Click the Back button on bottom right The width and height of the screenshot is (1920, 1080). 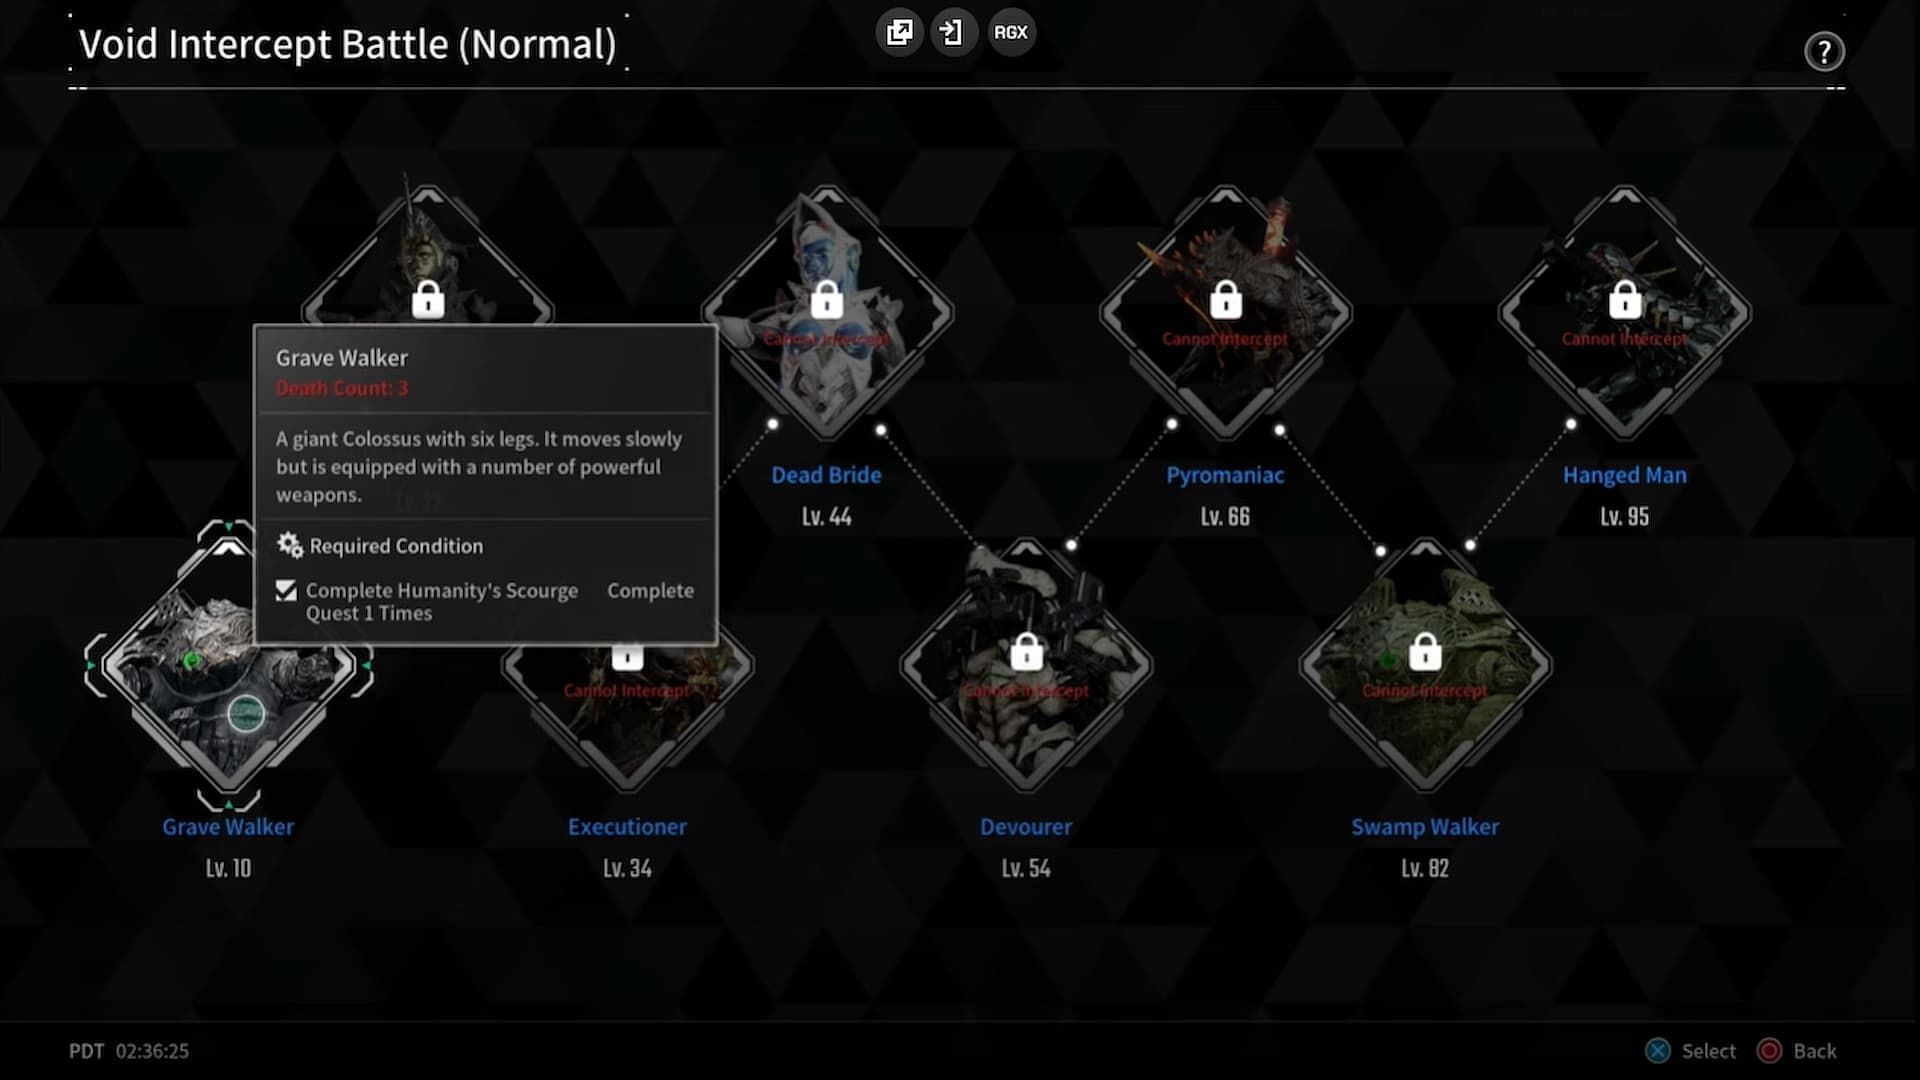1815,1051
